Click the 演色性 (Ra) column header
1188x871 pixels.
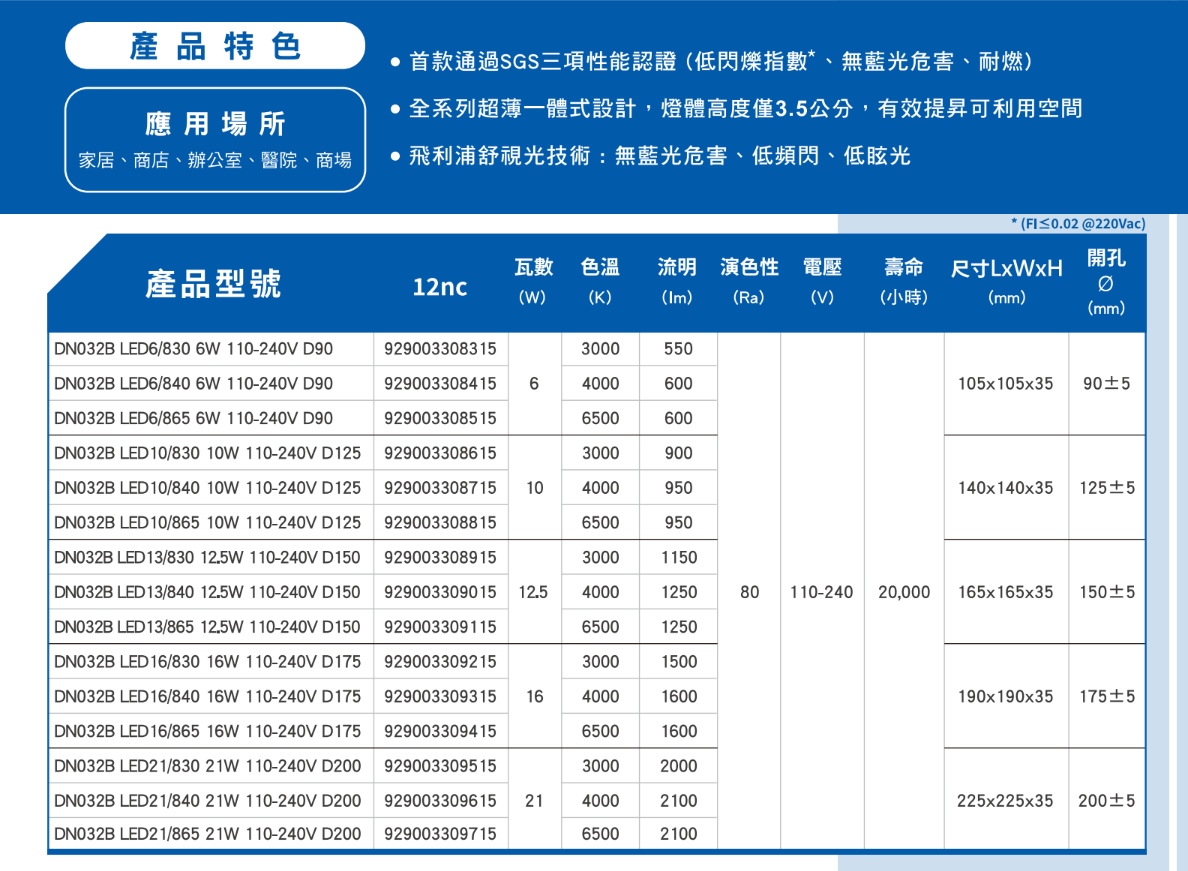tap(749, 281)
